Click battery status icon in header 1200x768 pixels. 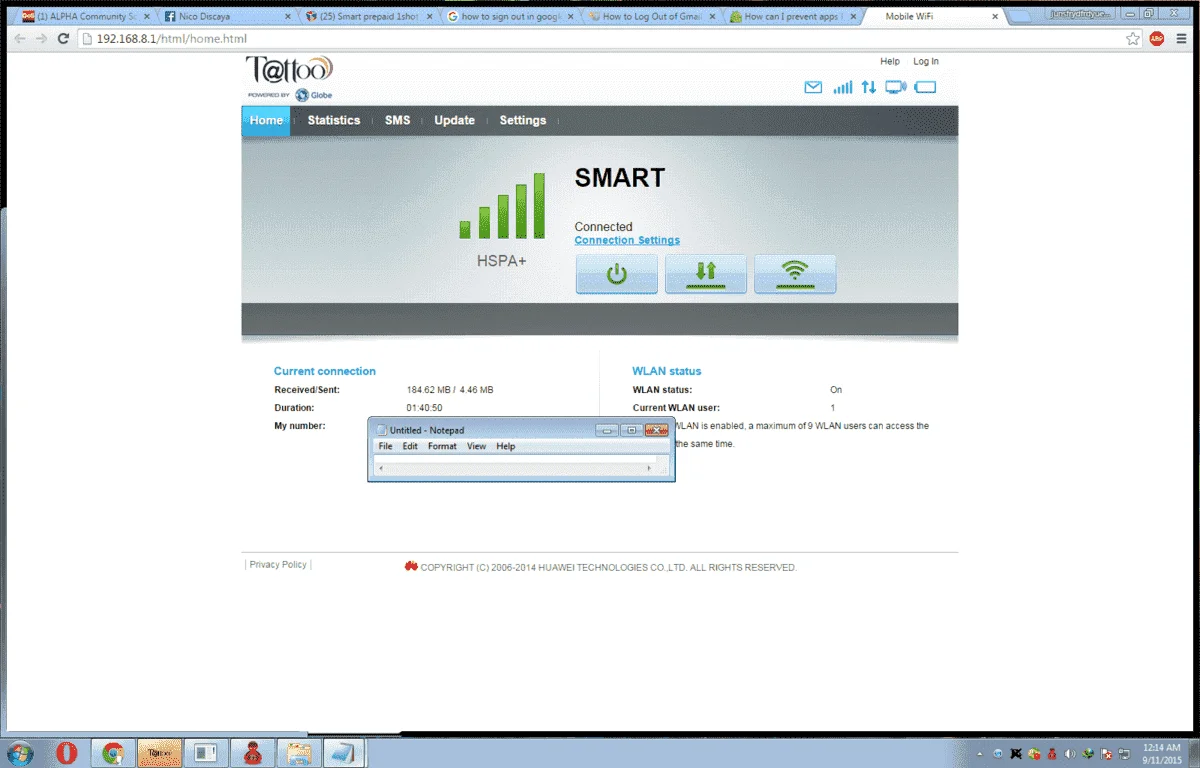click(925, 87)
